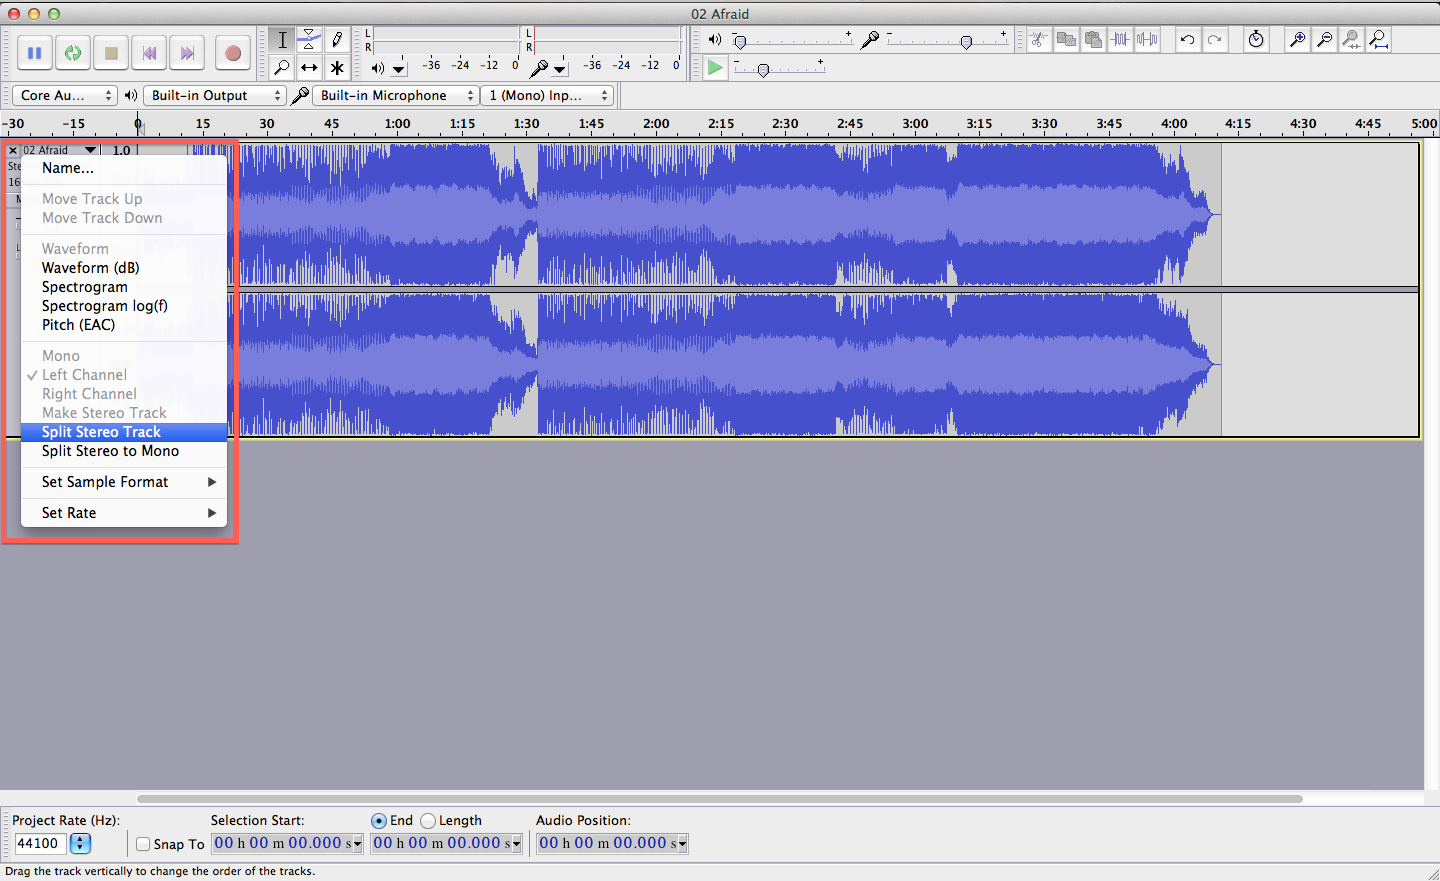Enable the Snap To checkbox
Image resolution: width=1440 pixels, height=881 pixels.
[x=143, y=844]
